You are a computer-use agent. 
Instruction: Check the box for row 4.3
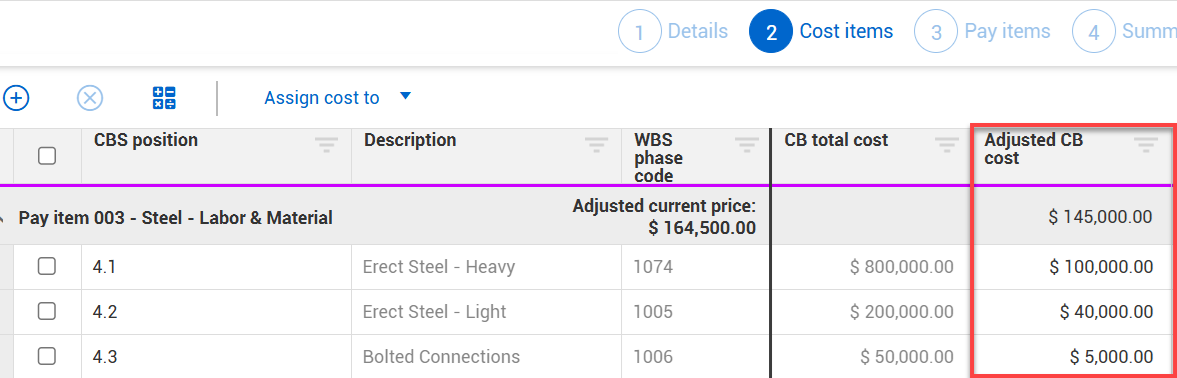pos(47,356)
